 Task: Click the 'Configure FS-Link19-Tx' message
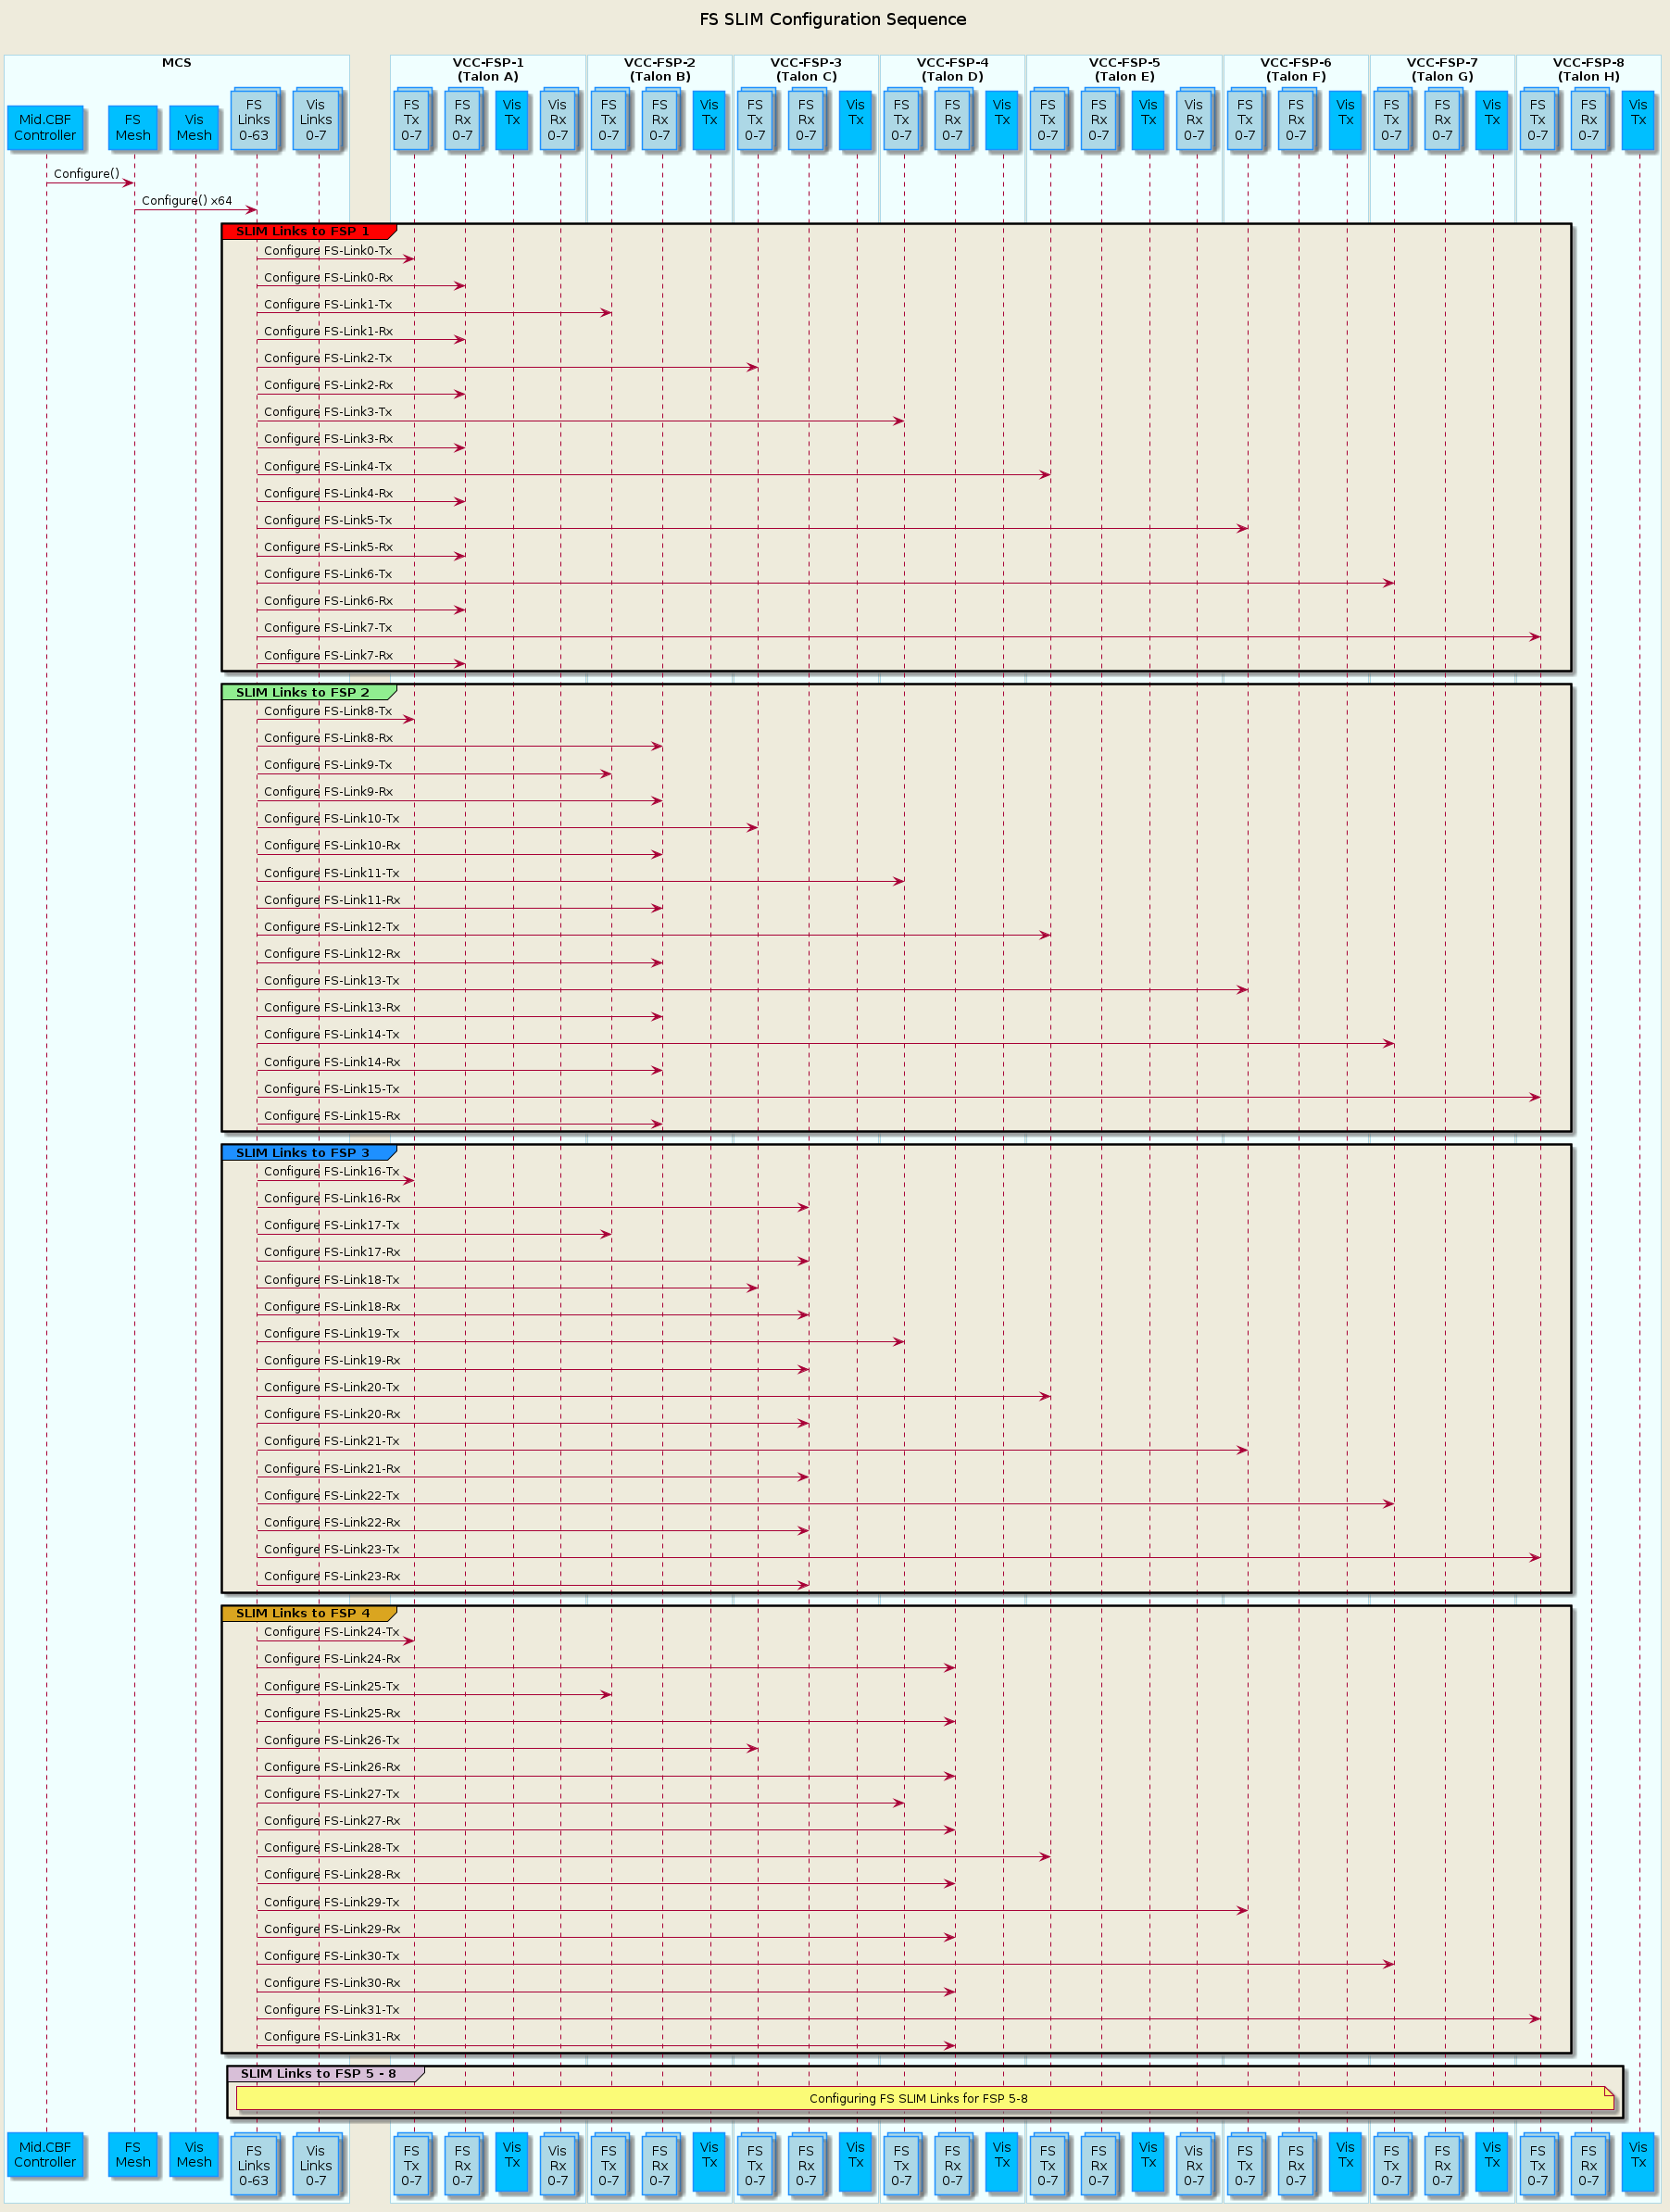pyautogui.click(x=332, y=1334)
